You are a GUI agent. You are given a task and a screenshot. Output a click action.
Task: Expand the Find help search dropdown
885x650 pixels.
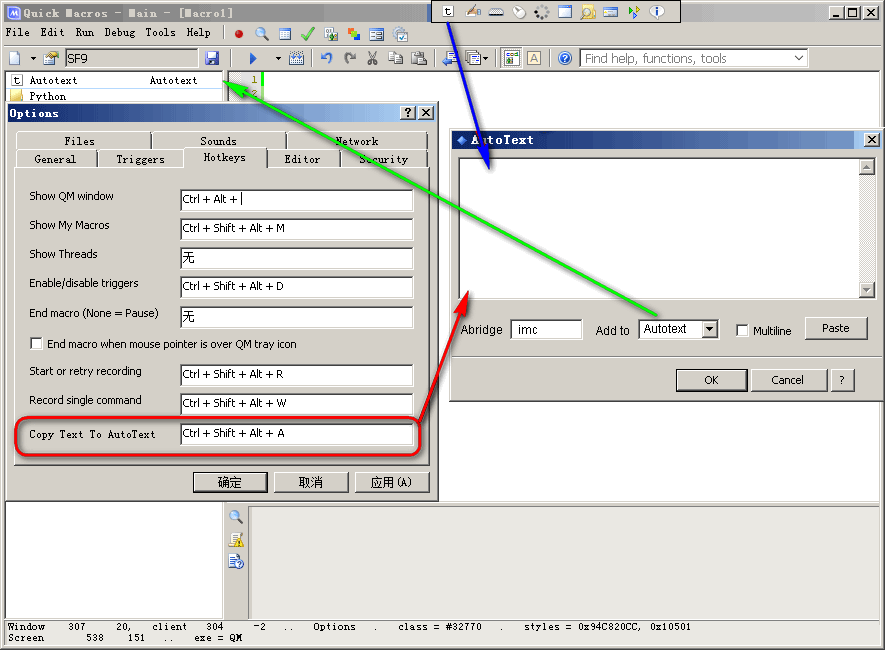tap(798, 59)
